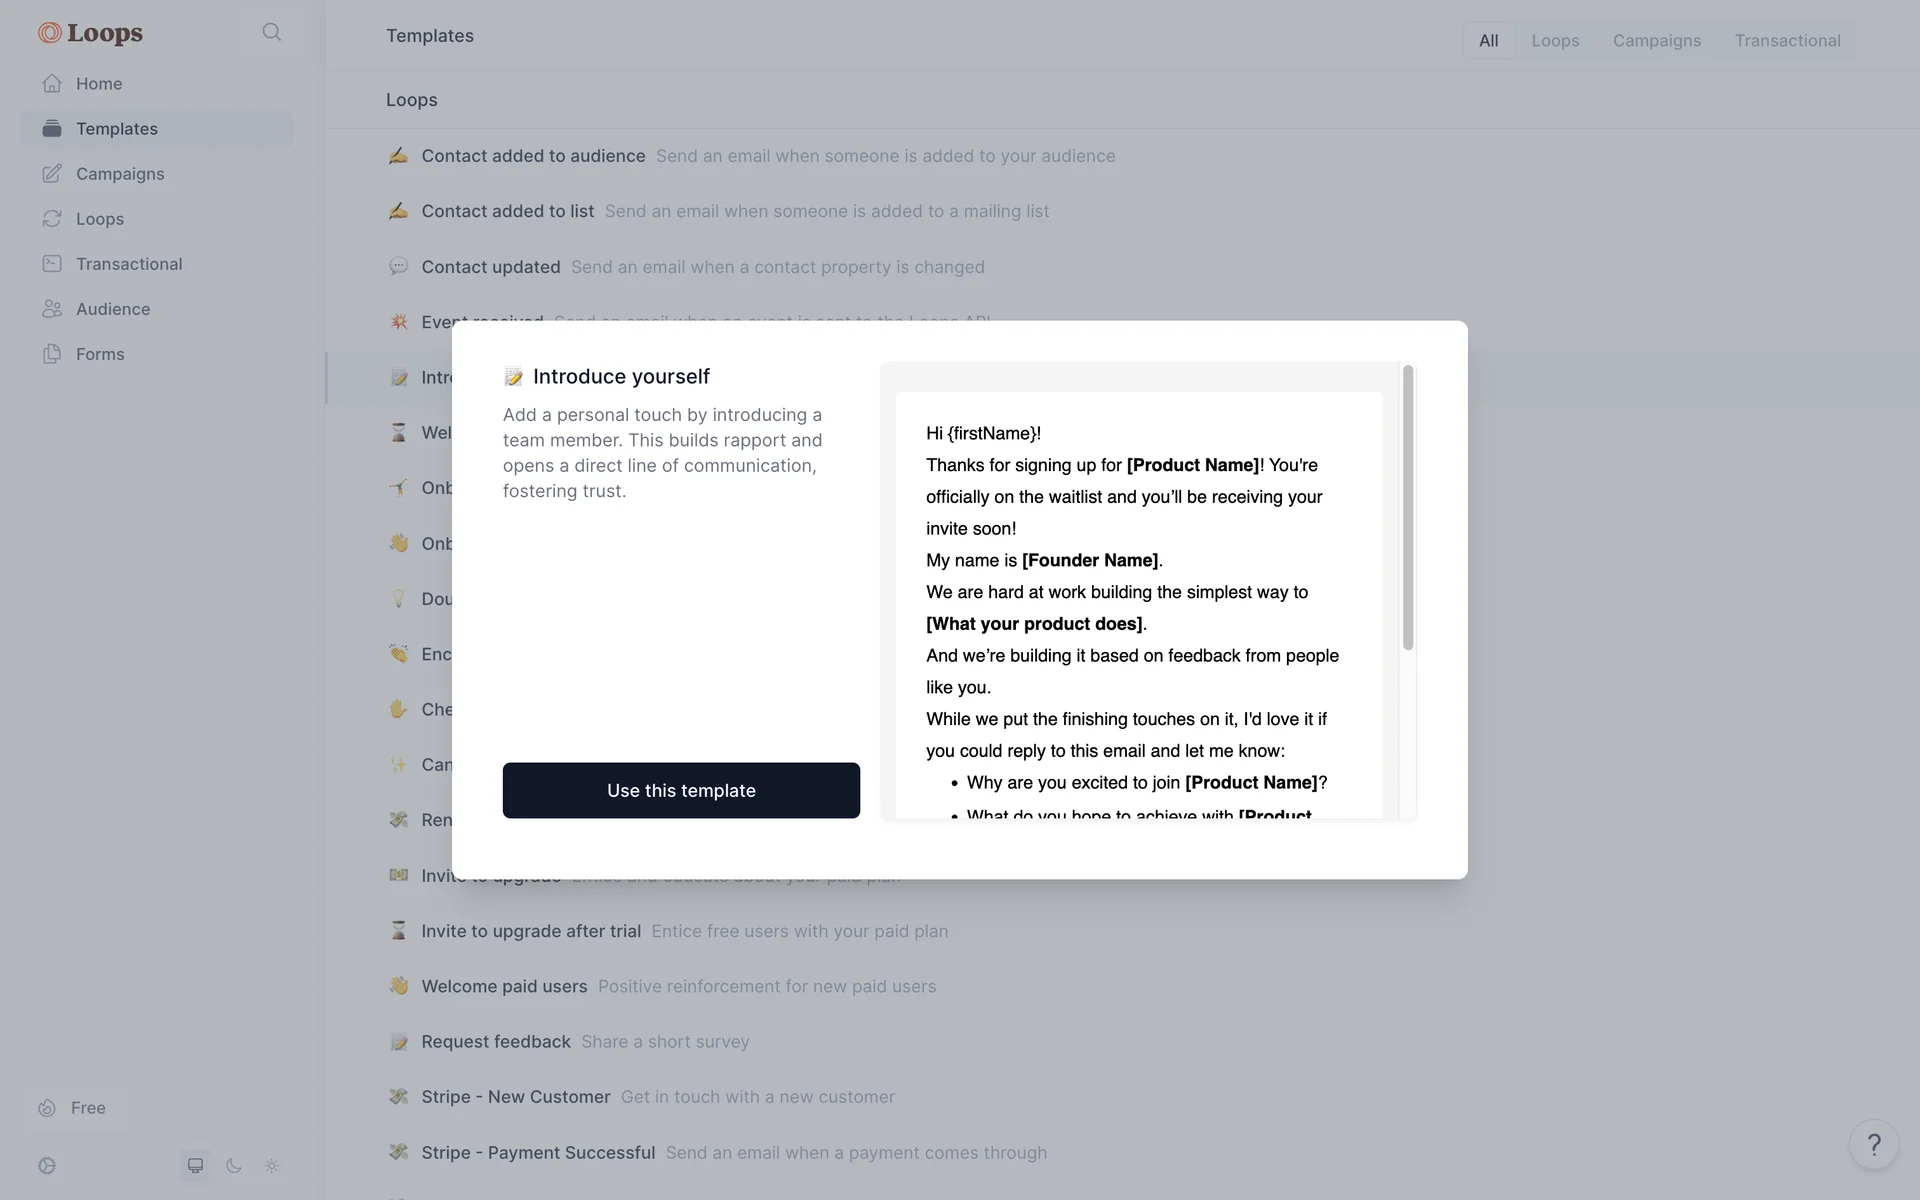Click the search magnifier icon in sidebar
The width and height of the screenshot is (1920, 1200).
point(271,33)
